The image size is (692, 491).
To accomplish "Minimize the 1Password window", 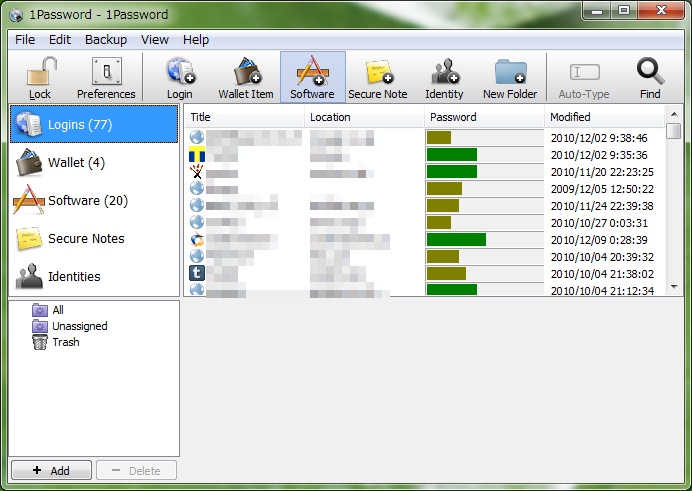I will point(597,11).
